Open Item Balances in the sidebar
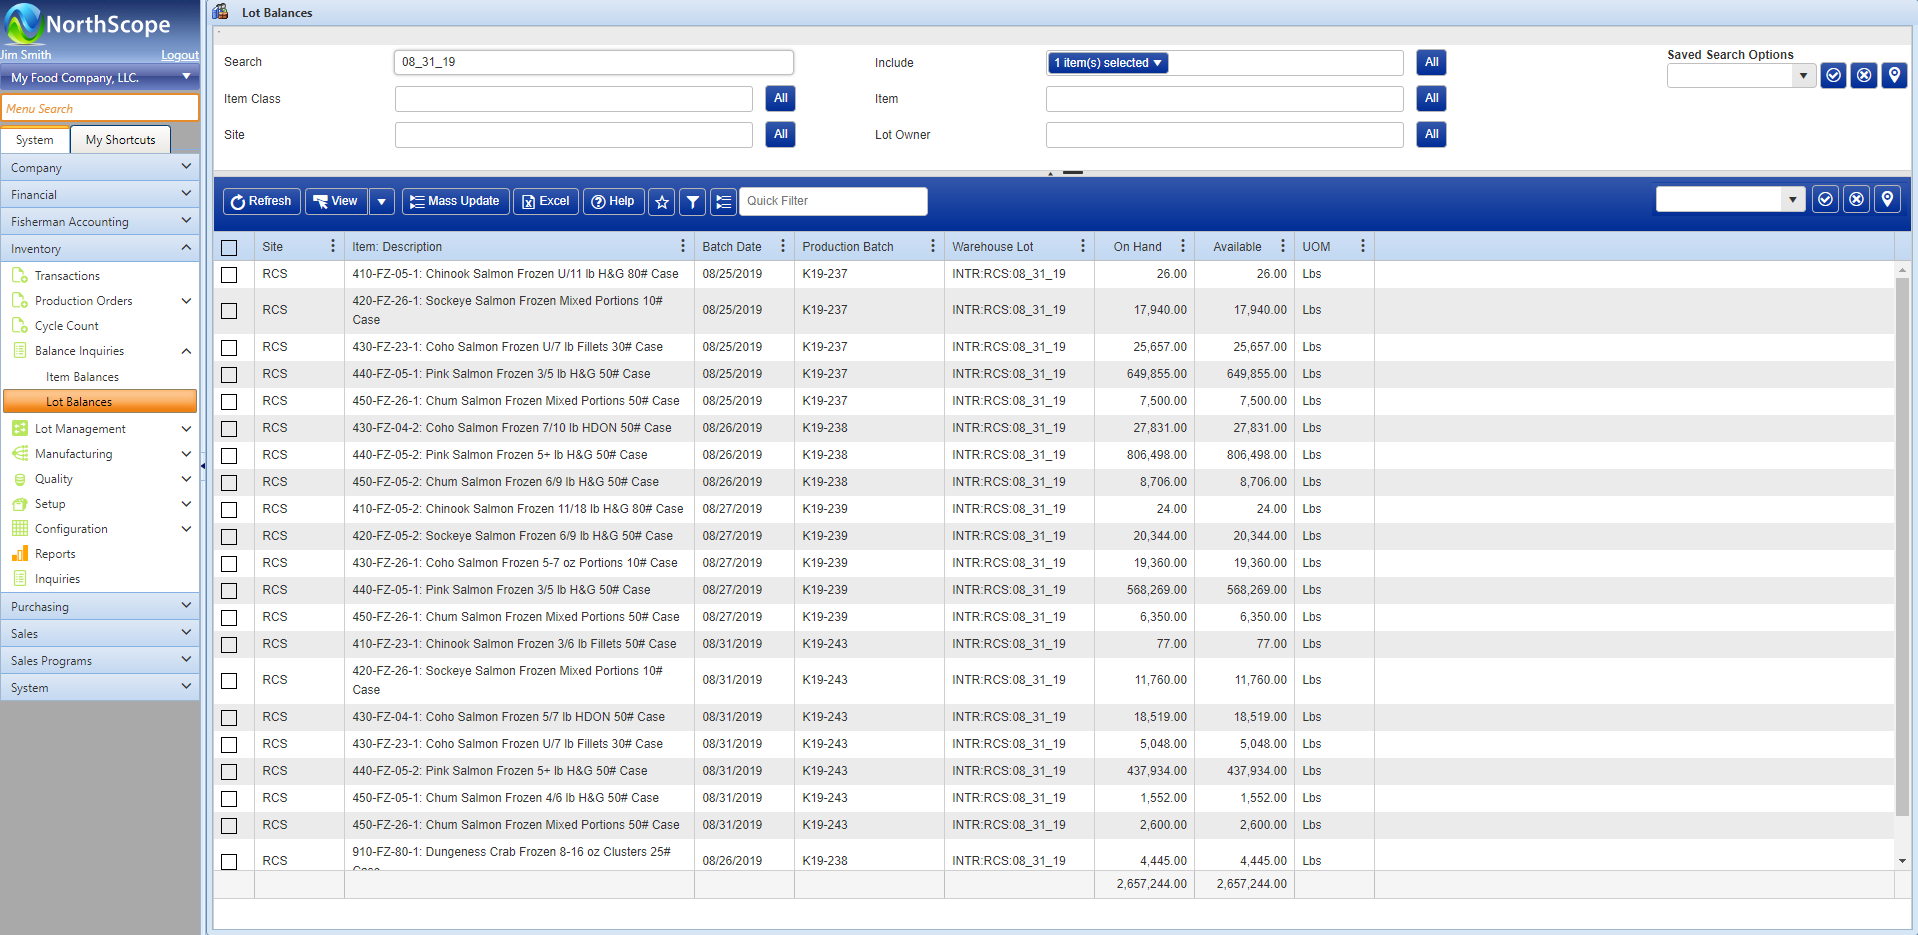The width and height of the screenshot is (1918, 935). (x=82, y=377)
